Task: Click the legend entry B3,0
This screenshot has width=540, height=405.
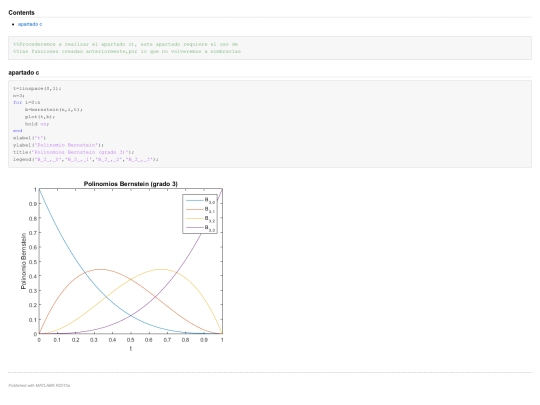Action: click(200, 200)
